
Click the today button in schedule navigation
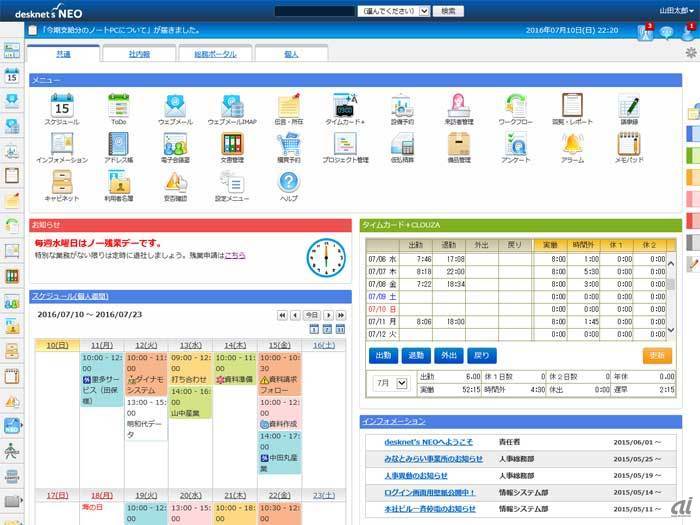coord(312,315)
